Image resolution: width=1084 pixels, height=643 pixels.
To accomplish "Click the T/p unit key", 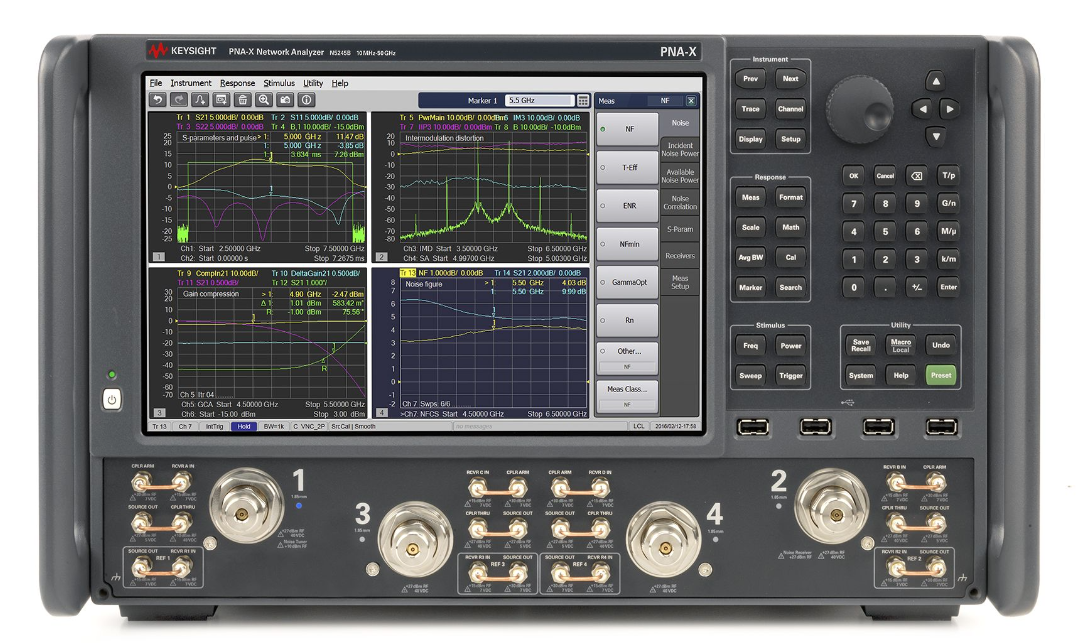I will (948, 176).
